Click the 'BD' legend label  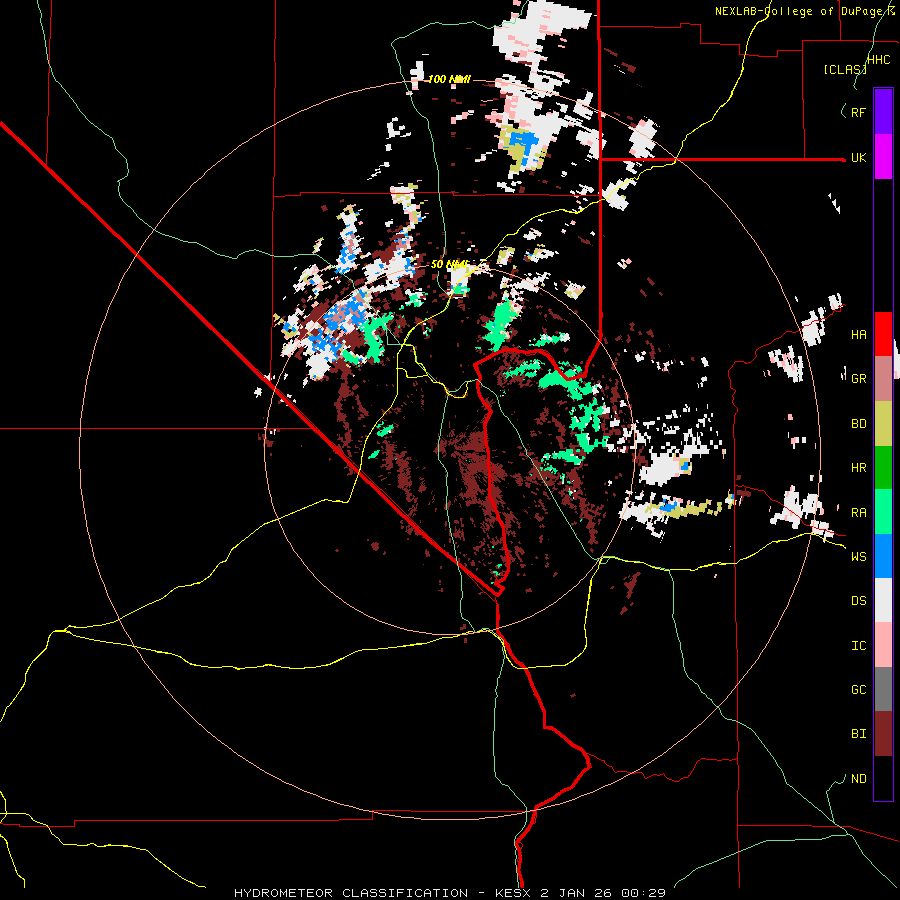click(858, 424)
